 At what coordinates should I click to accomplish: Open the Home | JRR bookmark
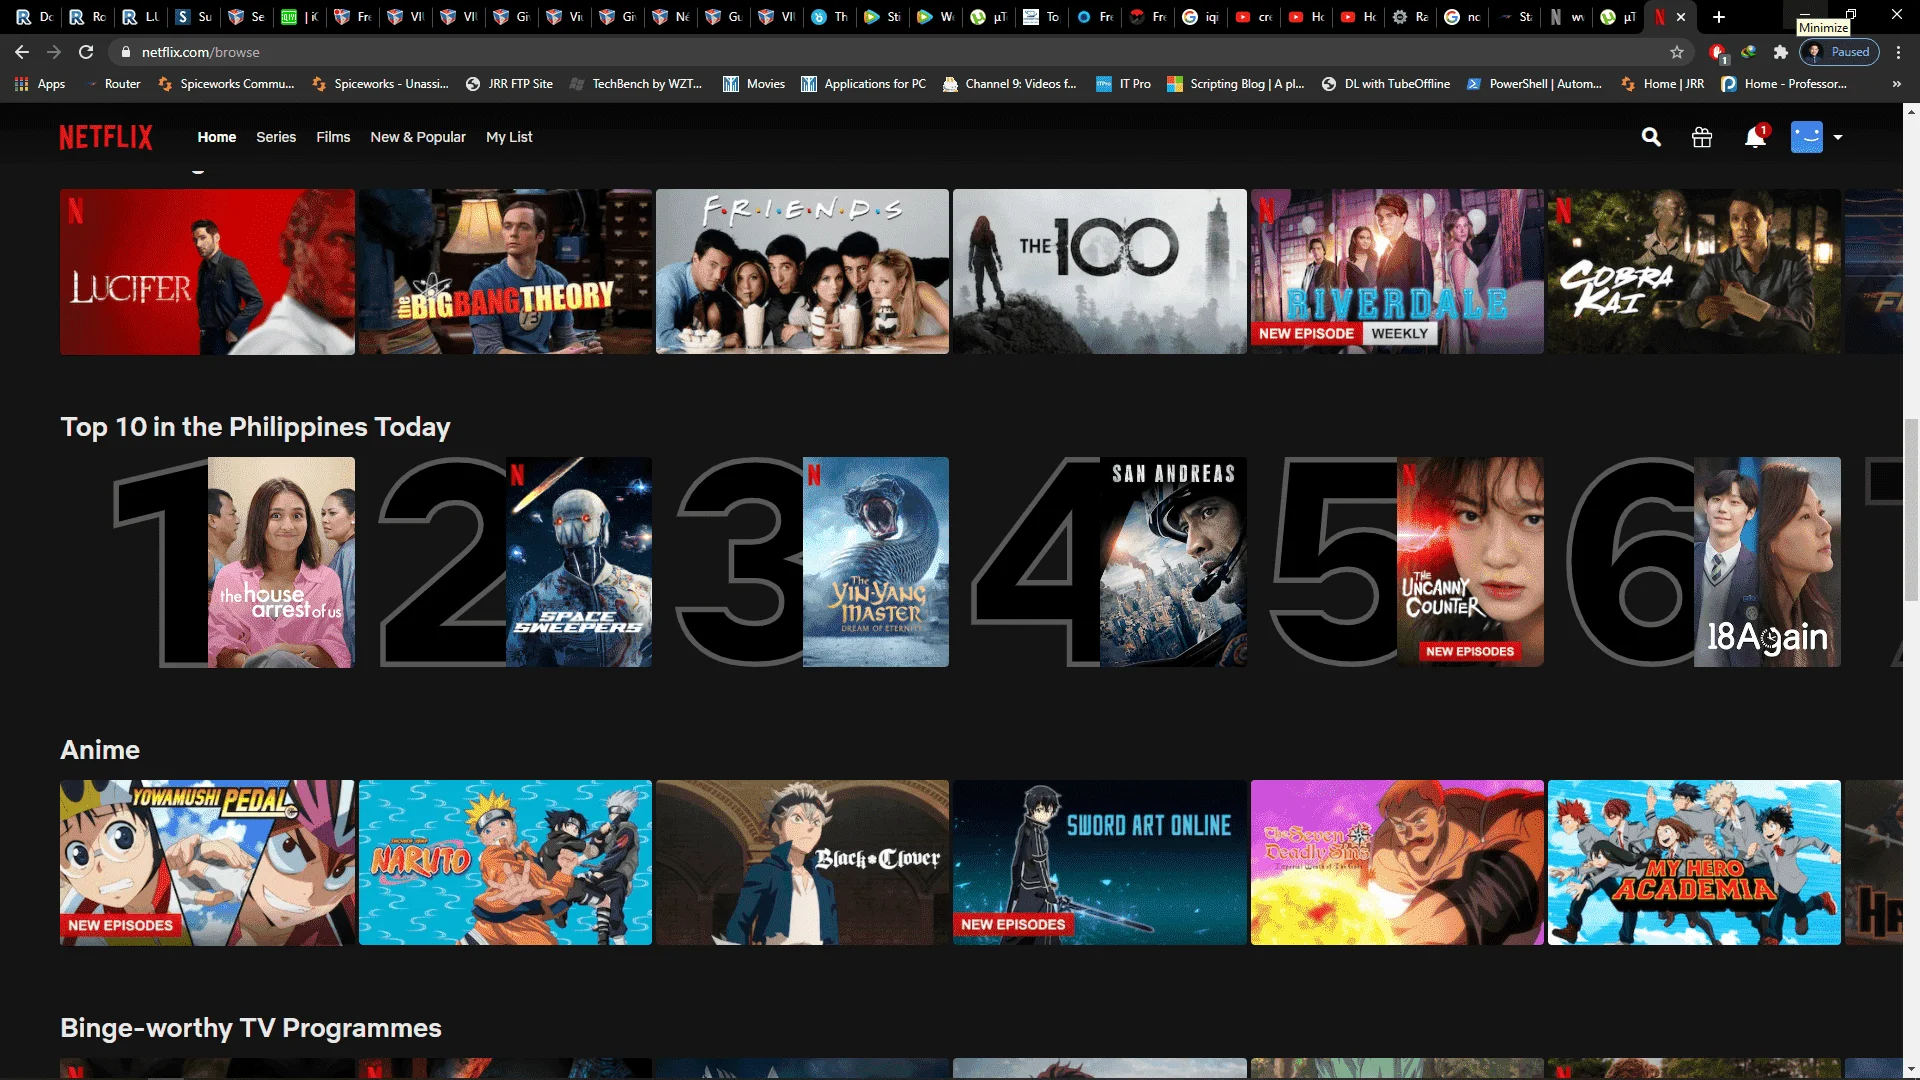coord(1663,84)
